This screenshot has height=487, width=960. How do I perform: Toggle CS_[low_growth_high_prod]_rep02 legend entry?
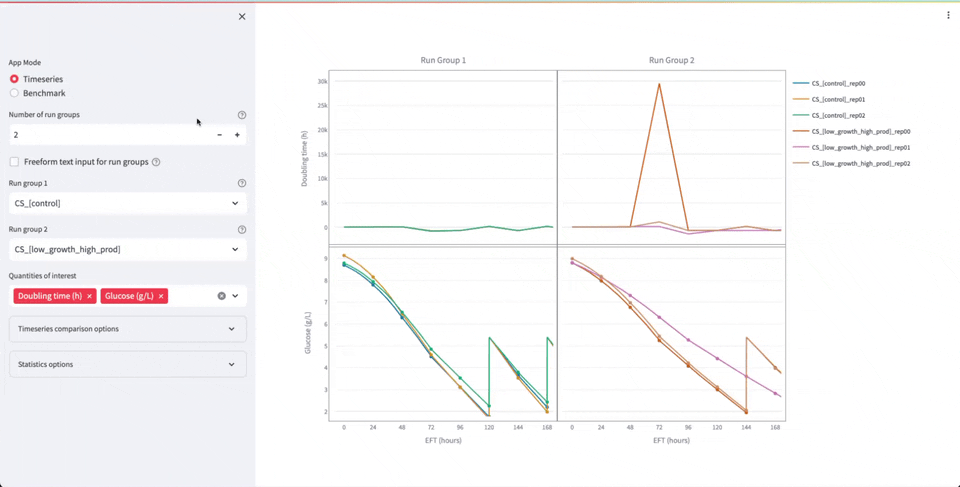[852, 164]
